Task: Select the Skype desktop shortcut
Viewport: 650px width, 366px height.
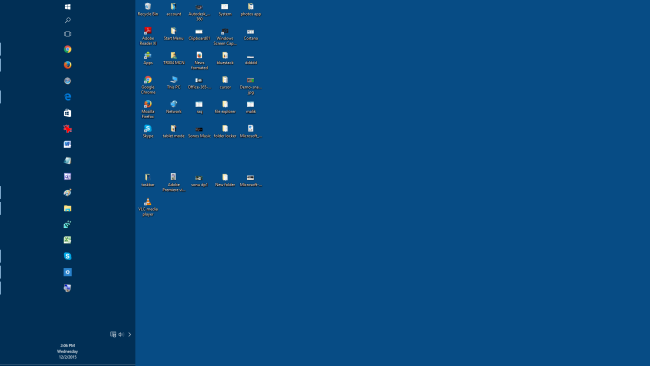Action: click(148, 131)
